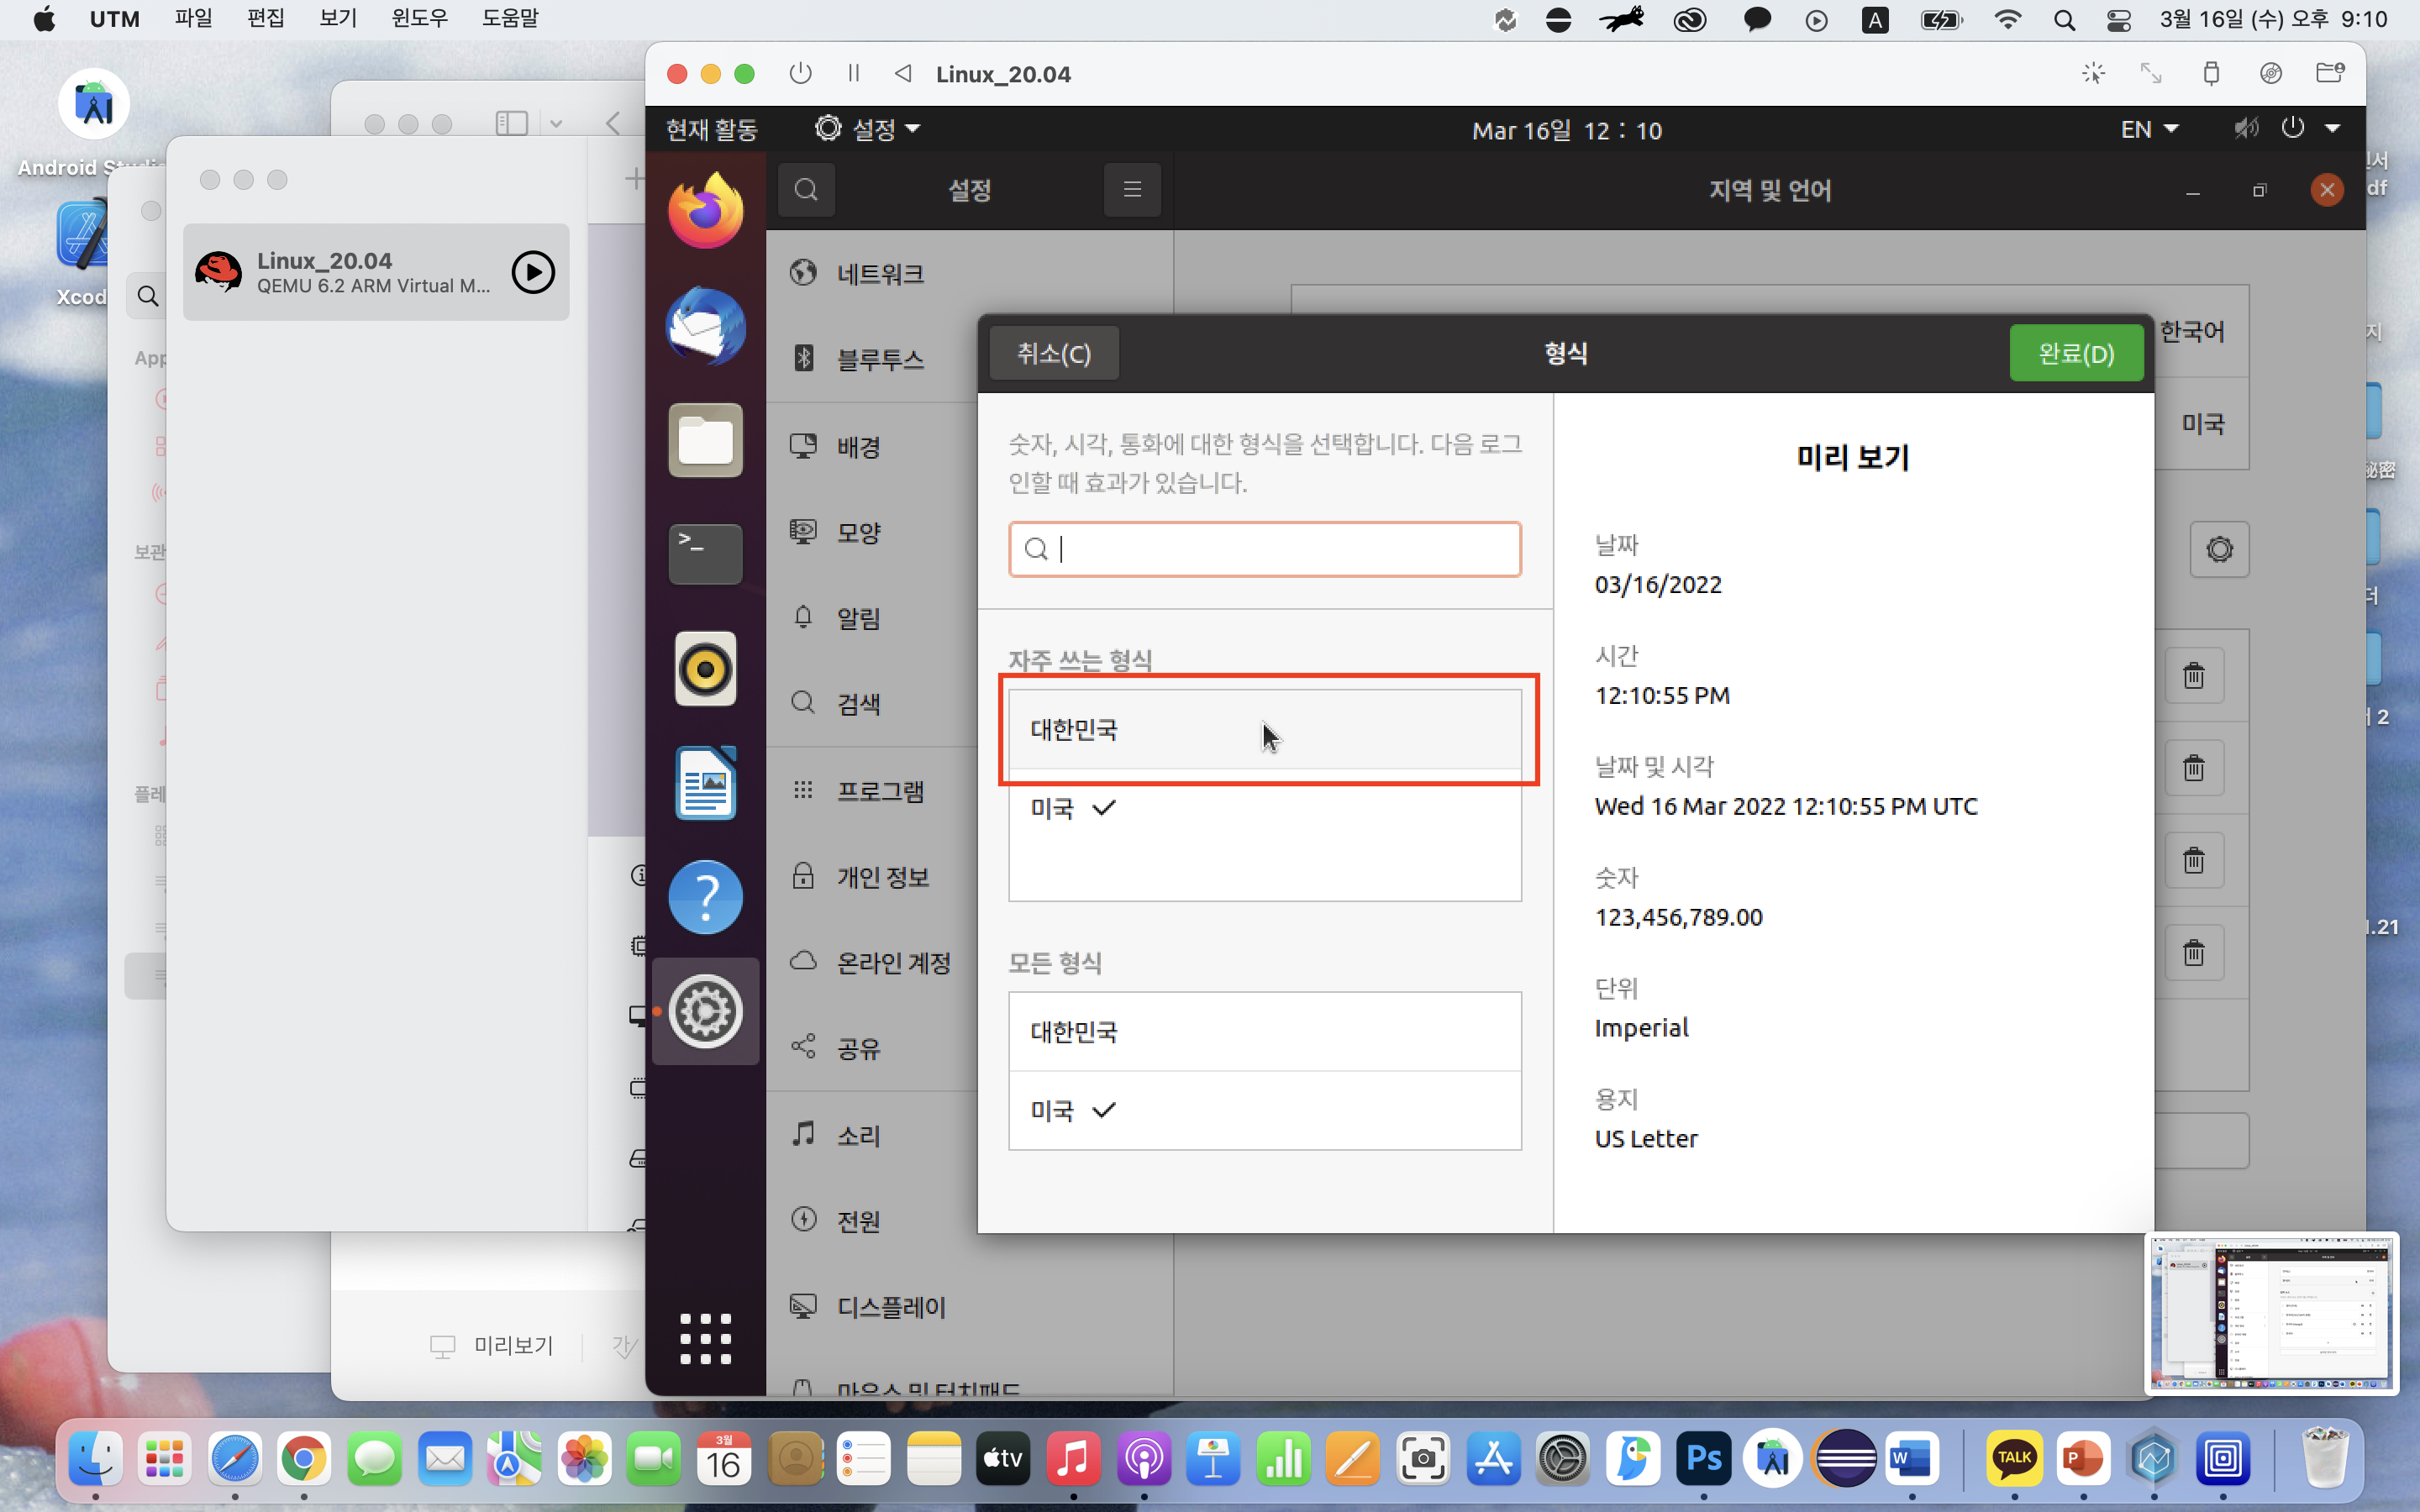
Task: Launch Thunderbird mail from the dock
Action: click(705, 326)
